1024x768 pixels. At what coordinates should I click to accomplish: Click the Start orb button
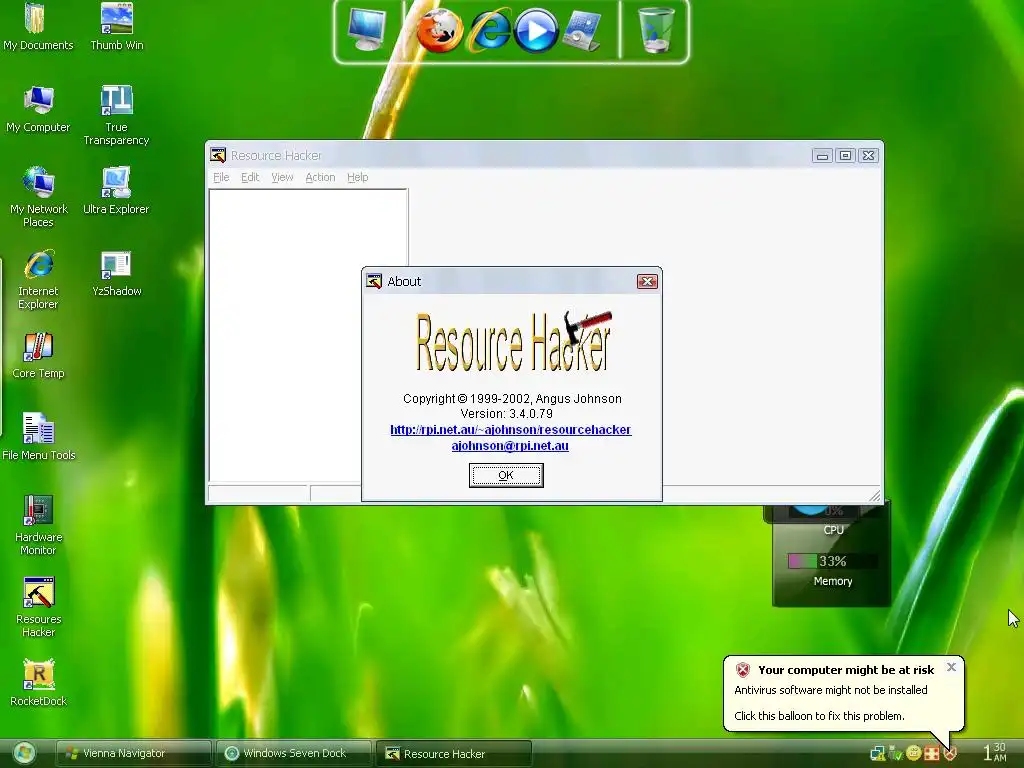(x=24, y=753)
